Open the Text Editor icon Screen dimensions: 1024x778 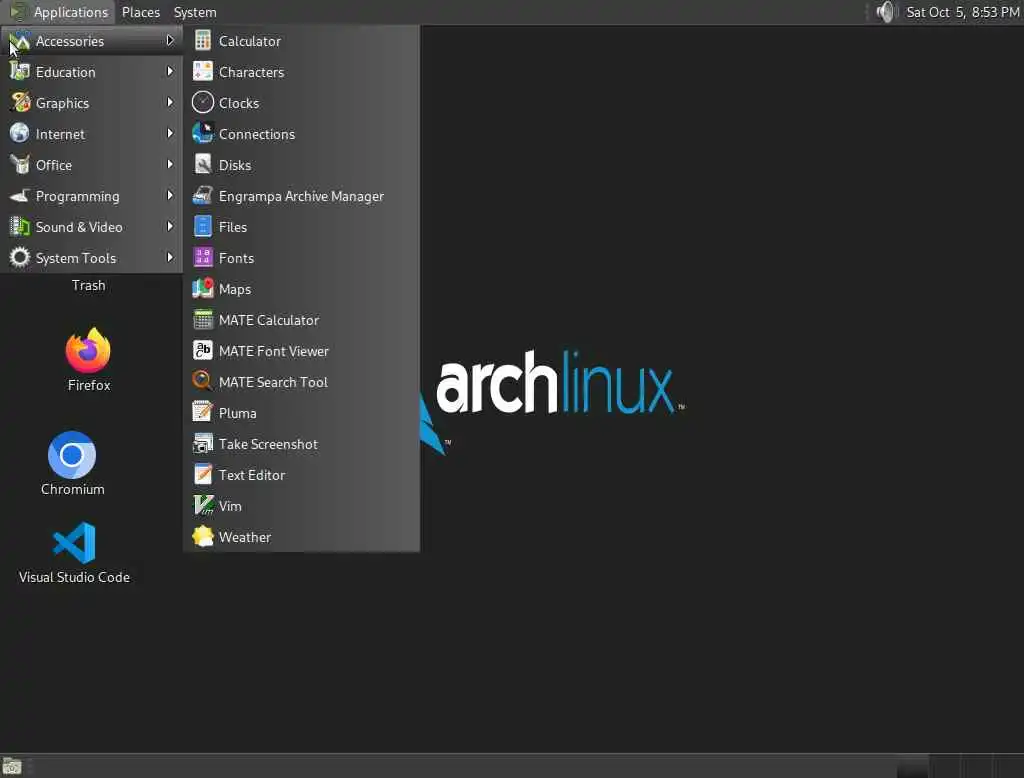pos(202,475)
